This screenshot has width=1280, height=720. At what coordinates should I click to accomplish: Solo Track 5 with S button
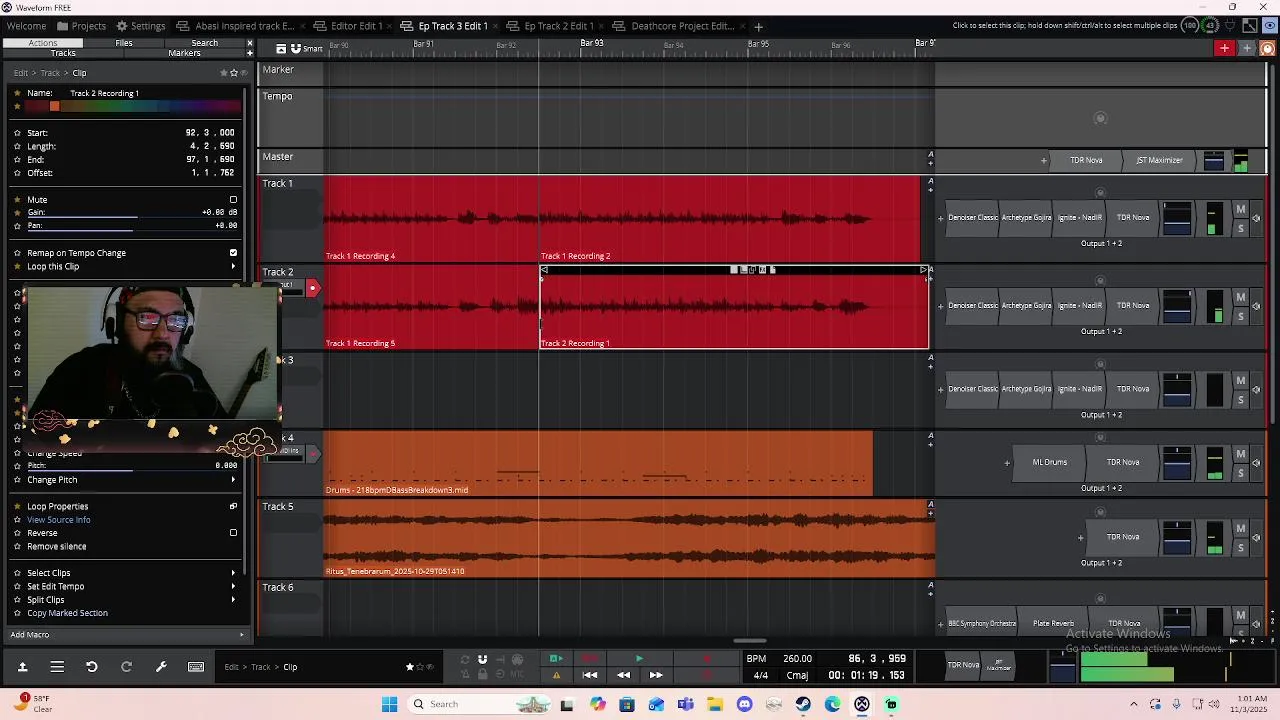click(1241, 548)
